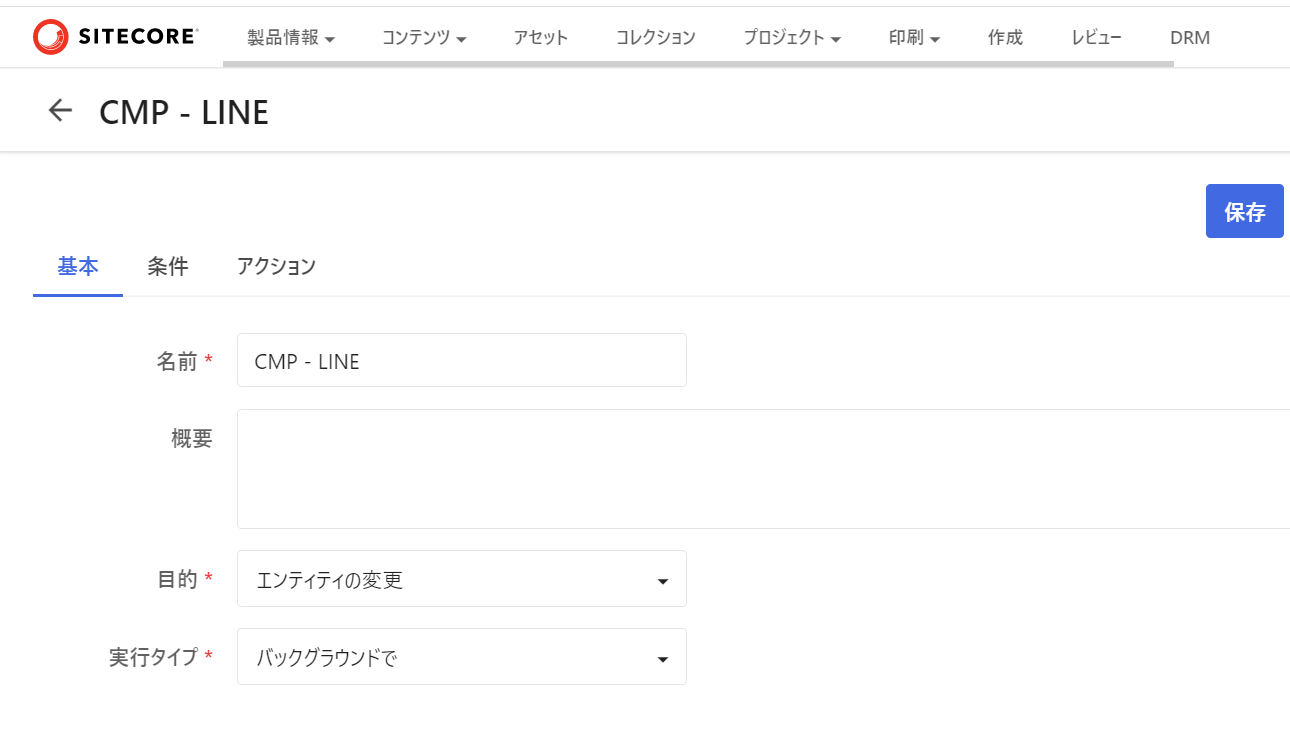The image size is (1290, 752).
Task: Open the レビュー page
Action: (x=1096, y=38)
